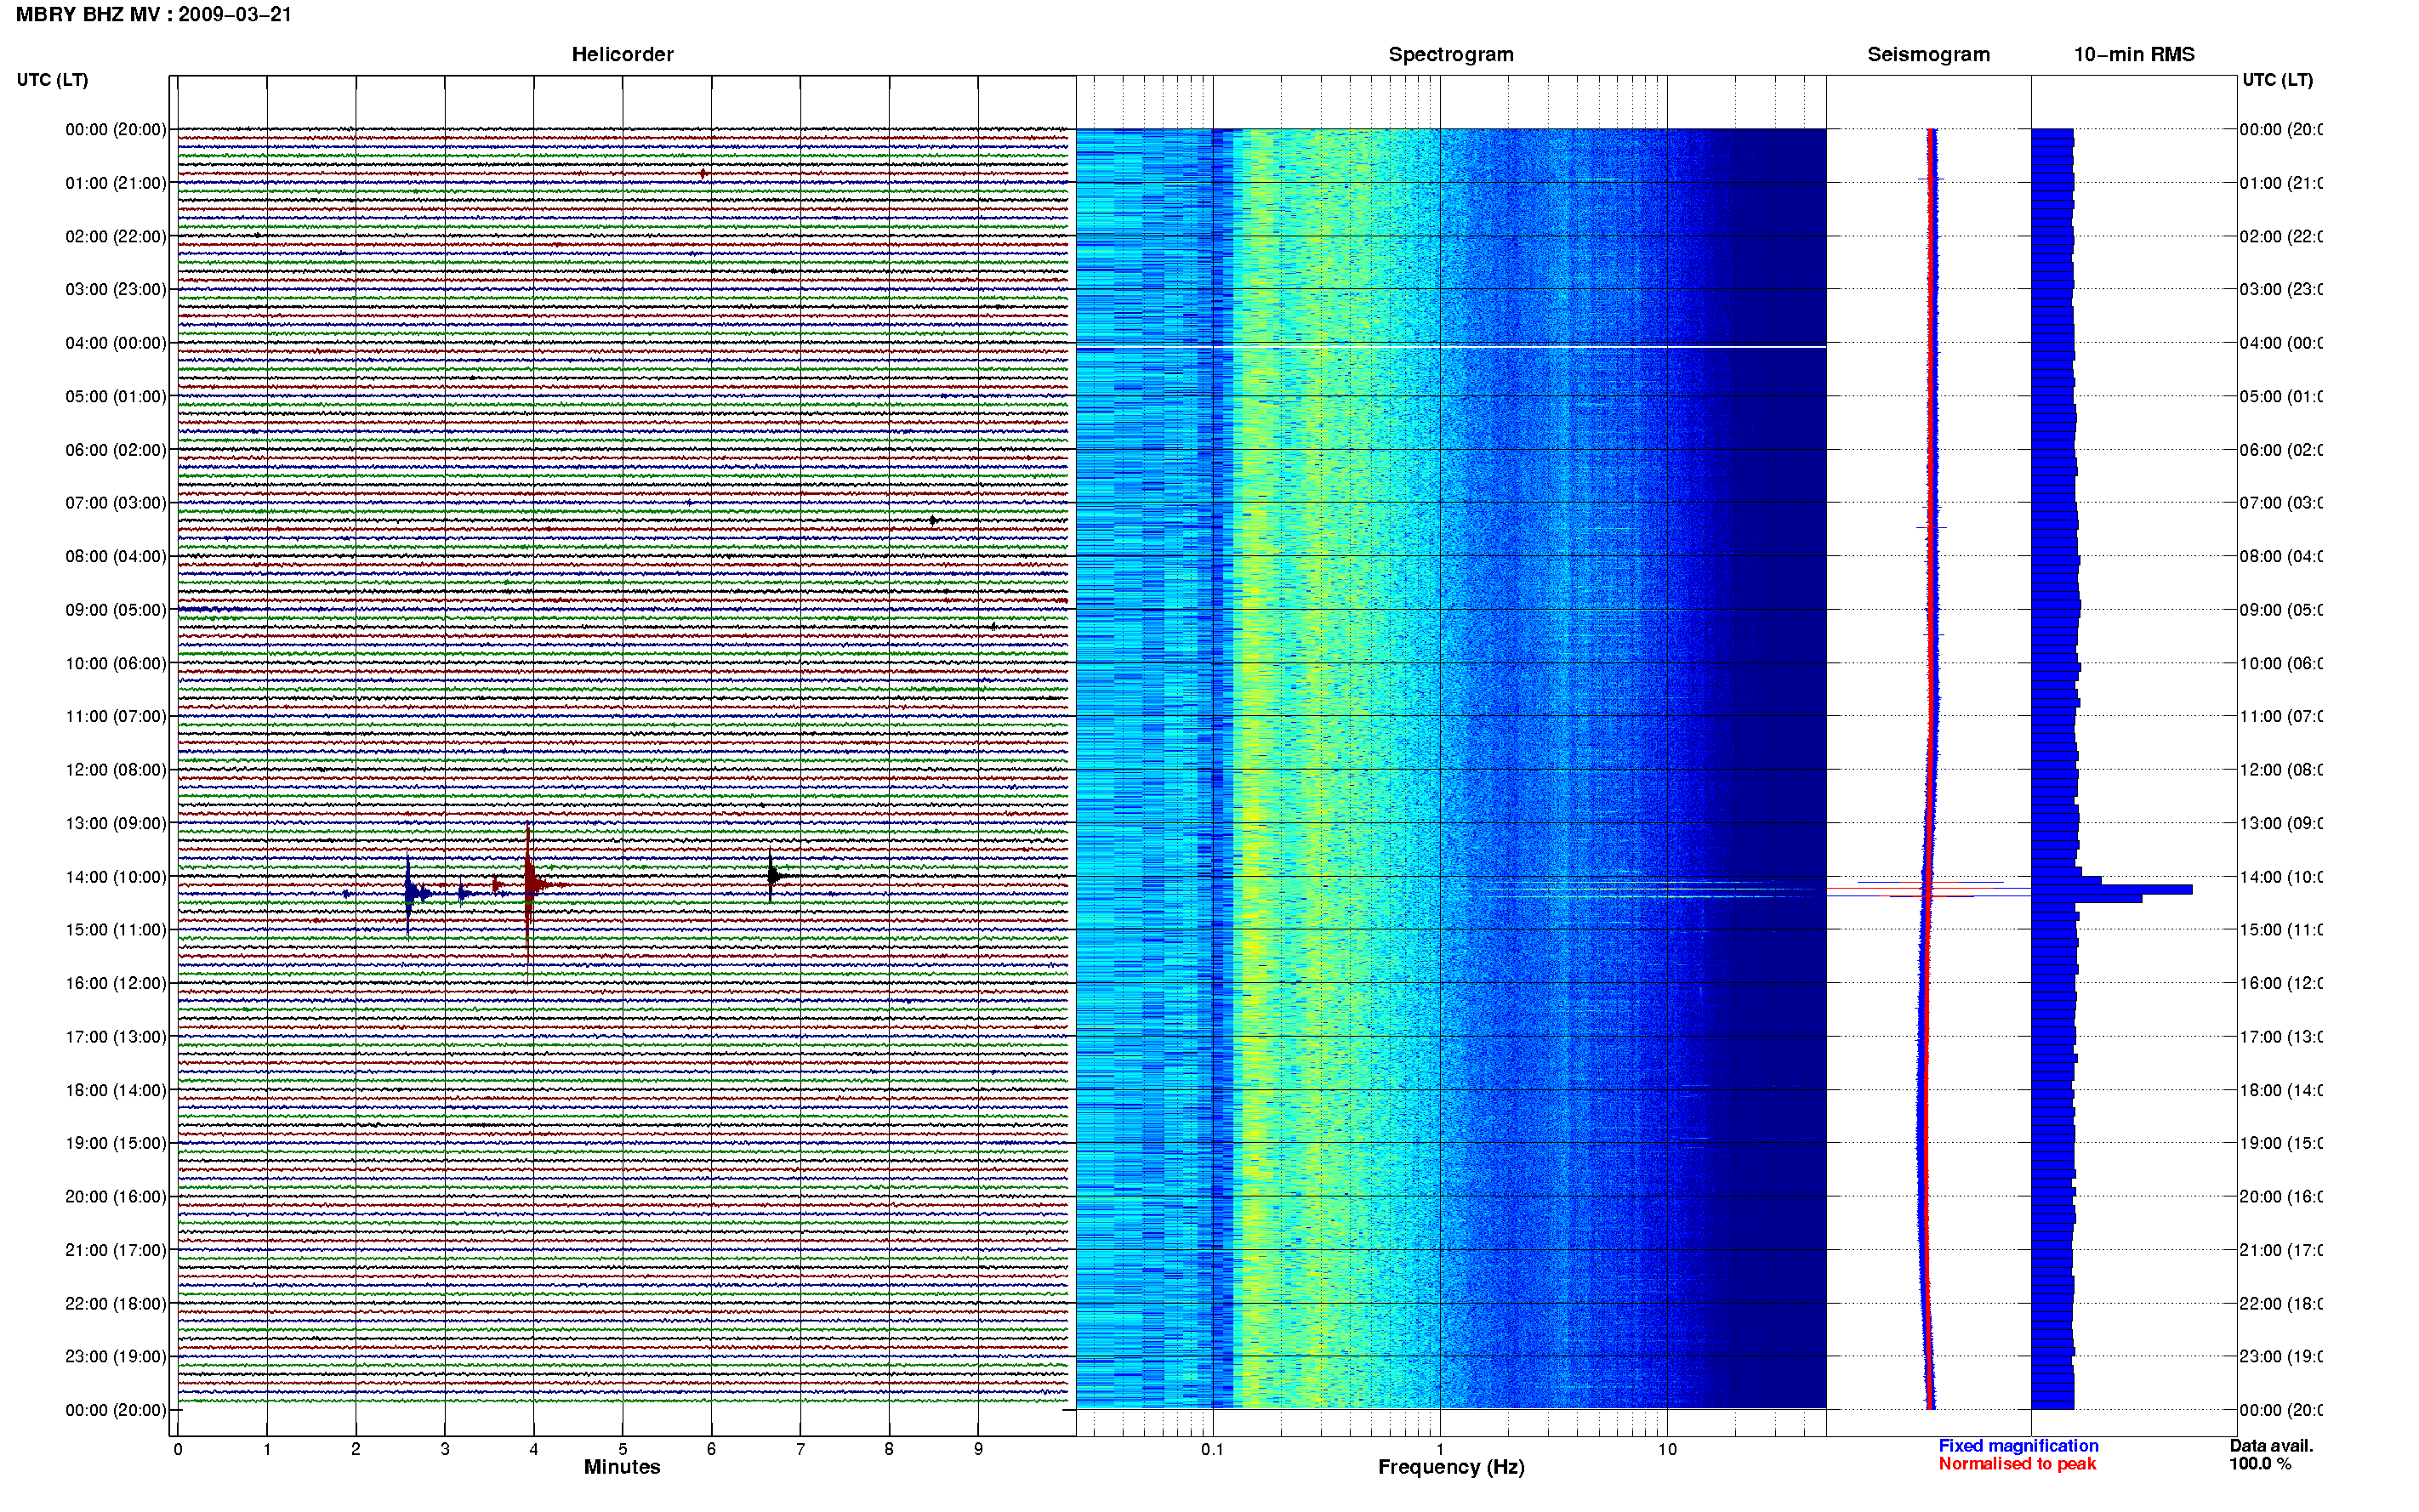
Task: Click the "UTC (LT)" label above the right time axis
Action: [x=2277, y=80]
